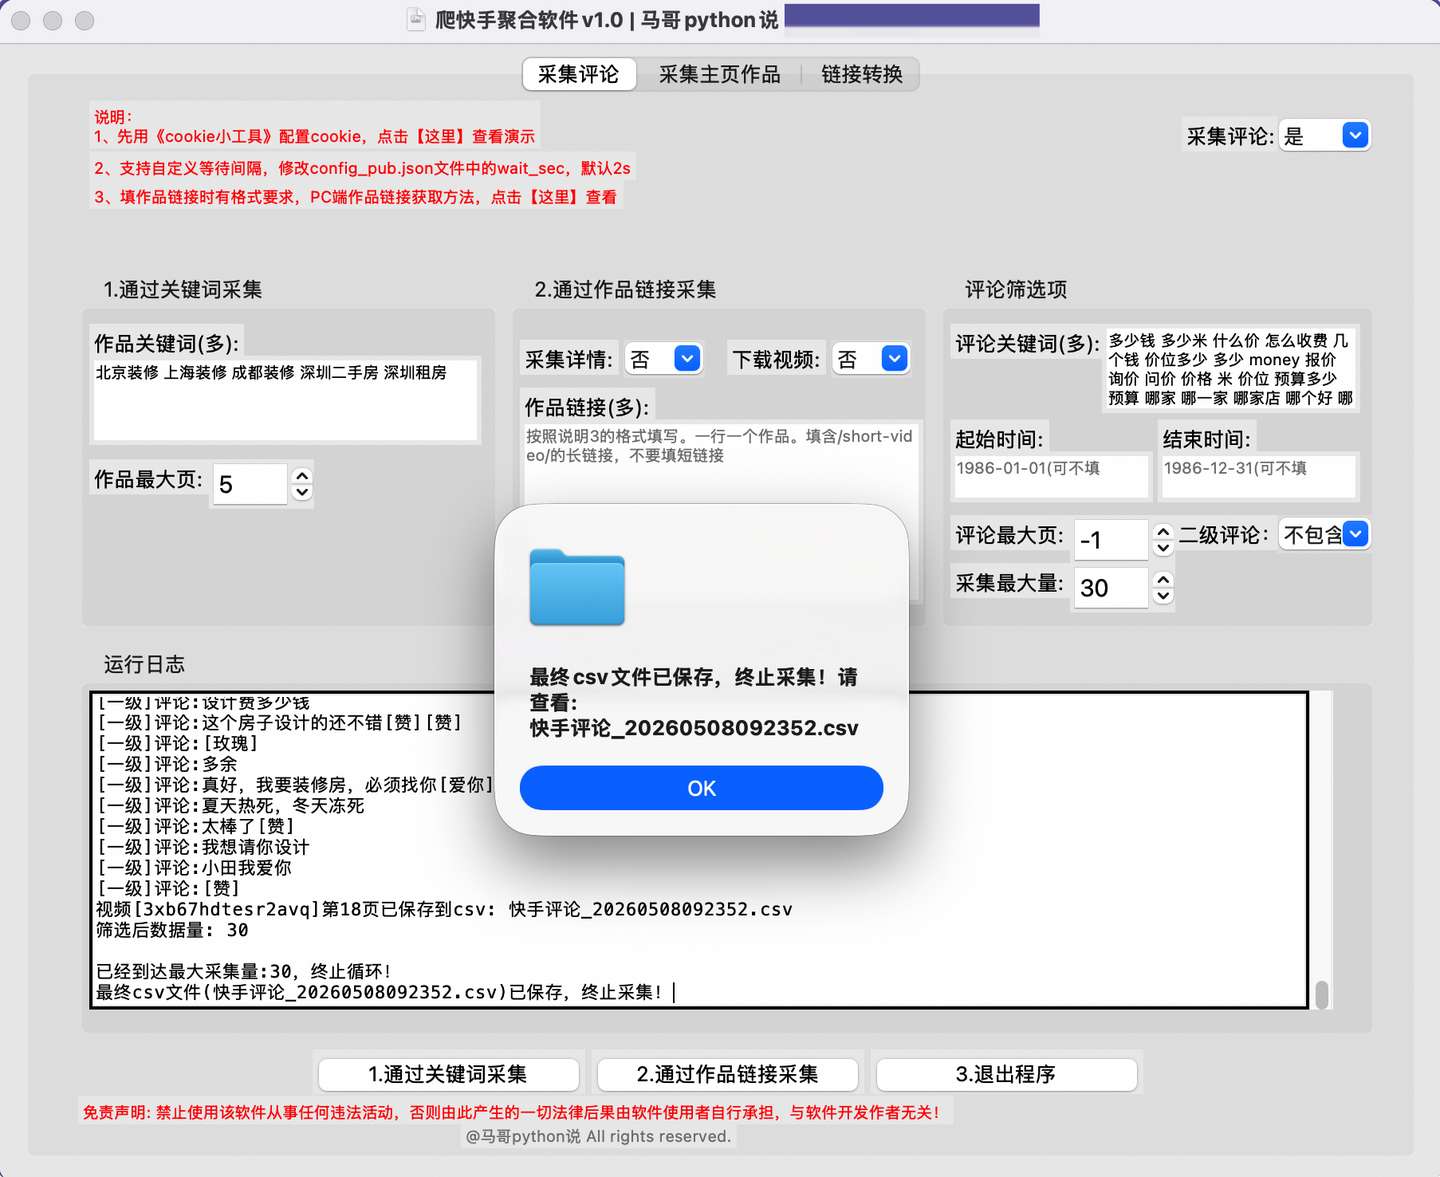Switch to the 采集评论 tab
1440x1177 pixels.
[579, 74]
